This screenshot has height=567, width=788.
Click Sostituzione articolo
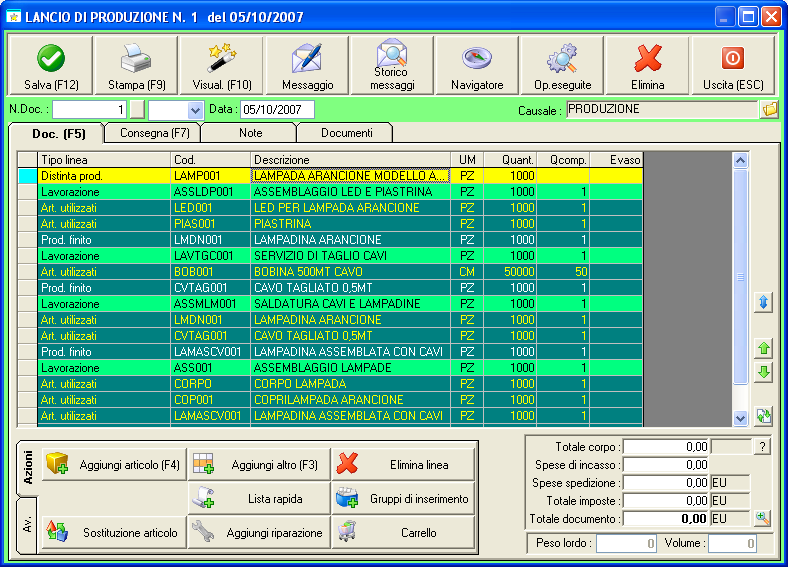click(x=114, y=532)
